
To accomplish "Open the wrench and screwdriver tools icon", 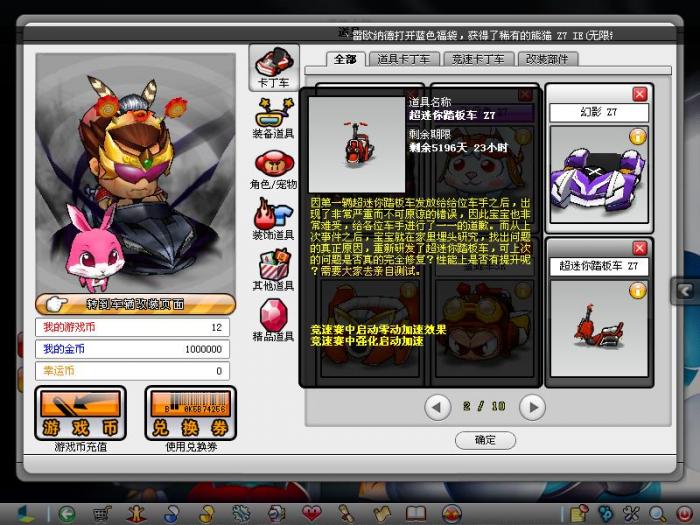I will 632,514.
